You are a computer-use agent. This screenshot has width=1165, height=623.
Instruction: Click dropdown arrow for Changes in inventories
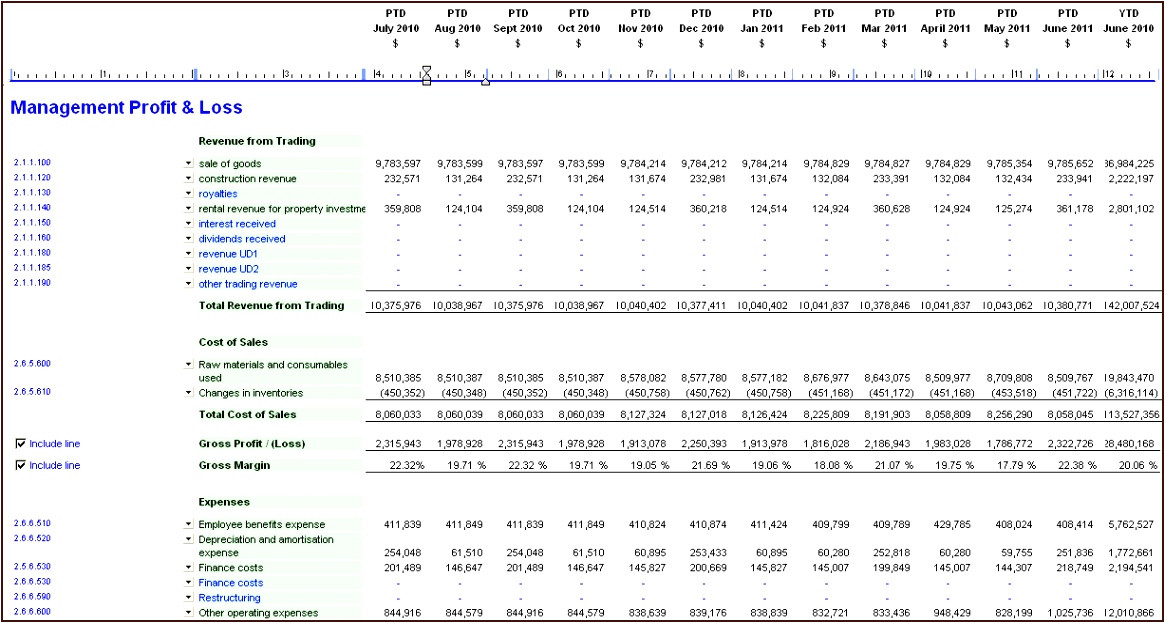[x=189, y=392]
